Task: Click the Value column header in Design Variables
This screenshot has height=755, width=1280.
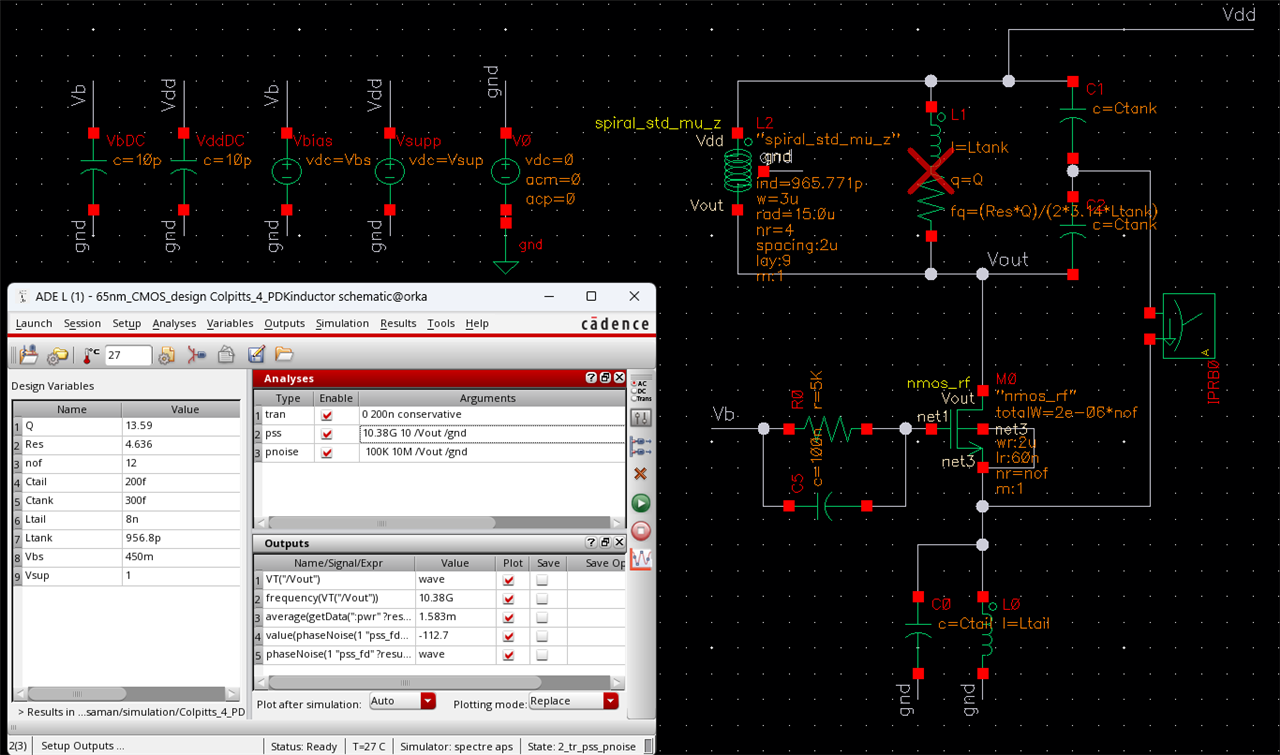Action: [185, 409]
